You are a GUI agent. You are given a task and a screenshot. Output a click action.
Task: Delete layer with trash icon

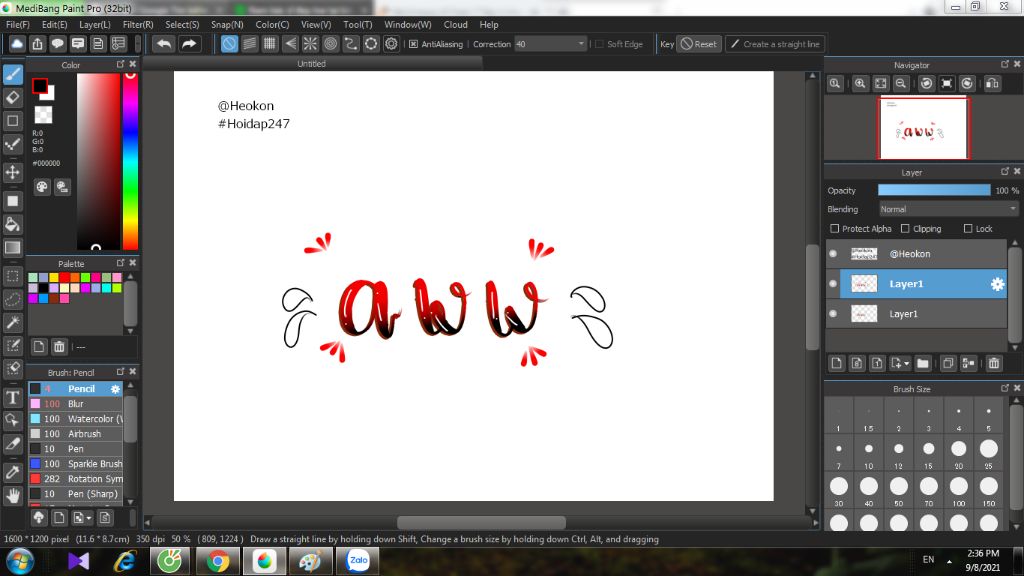pyautogui.click(x=994, y=363)
